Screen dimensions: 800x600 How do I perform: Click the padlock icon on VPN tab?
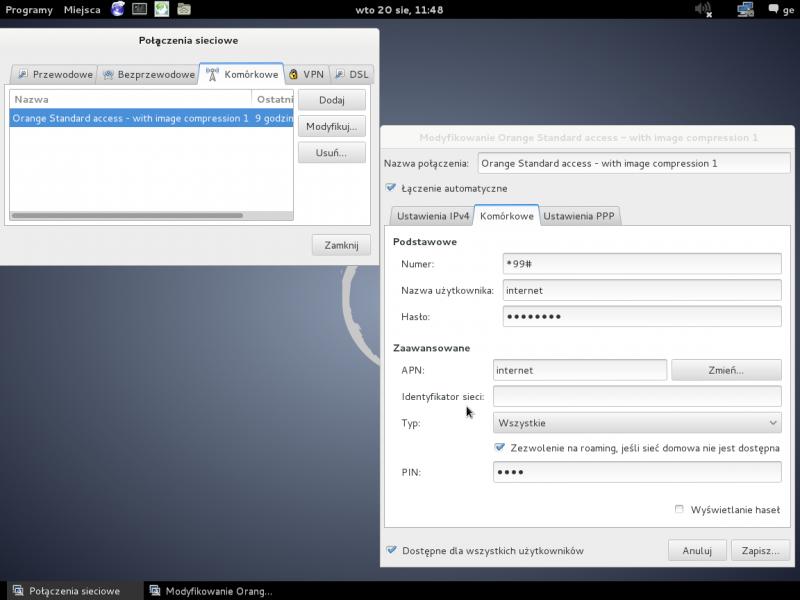tap(293, 75)
